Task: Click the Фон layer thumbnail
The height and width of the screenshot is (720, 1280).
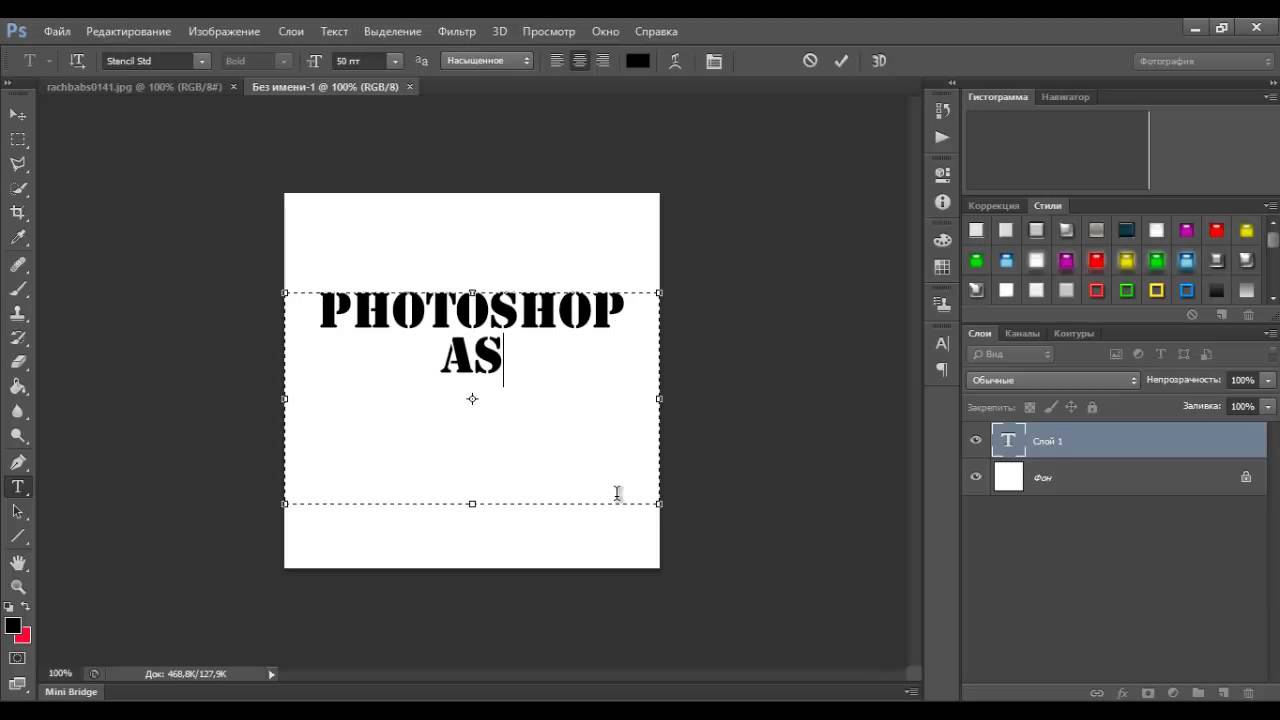Action: click(x=1009, y=477)
